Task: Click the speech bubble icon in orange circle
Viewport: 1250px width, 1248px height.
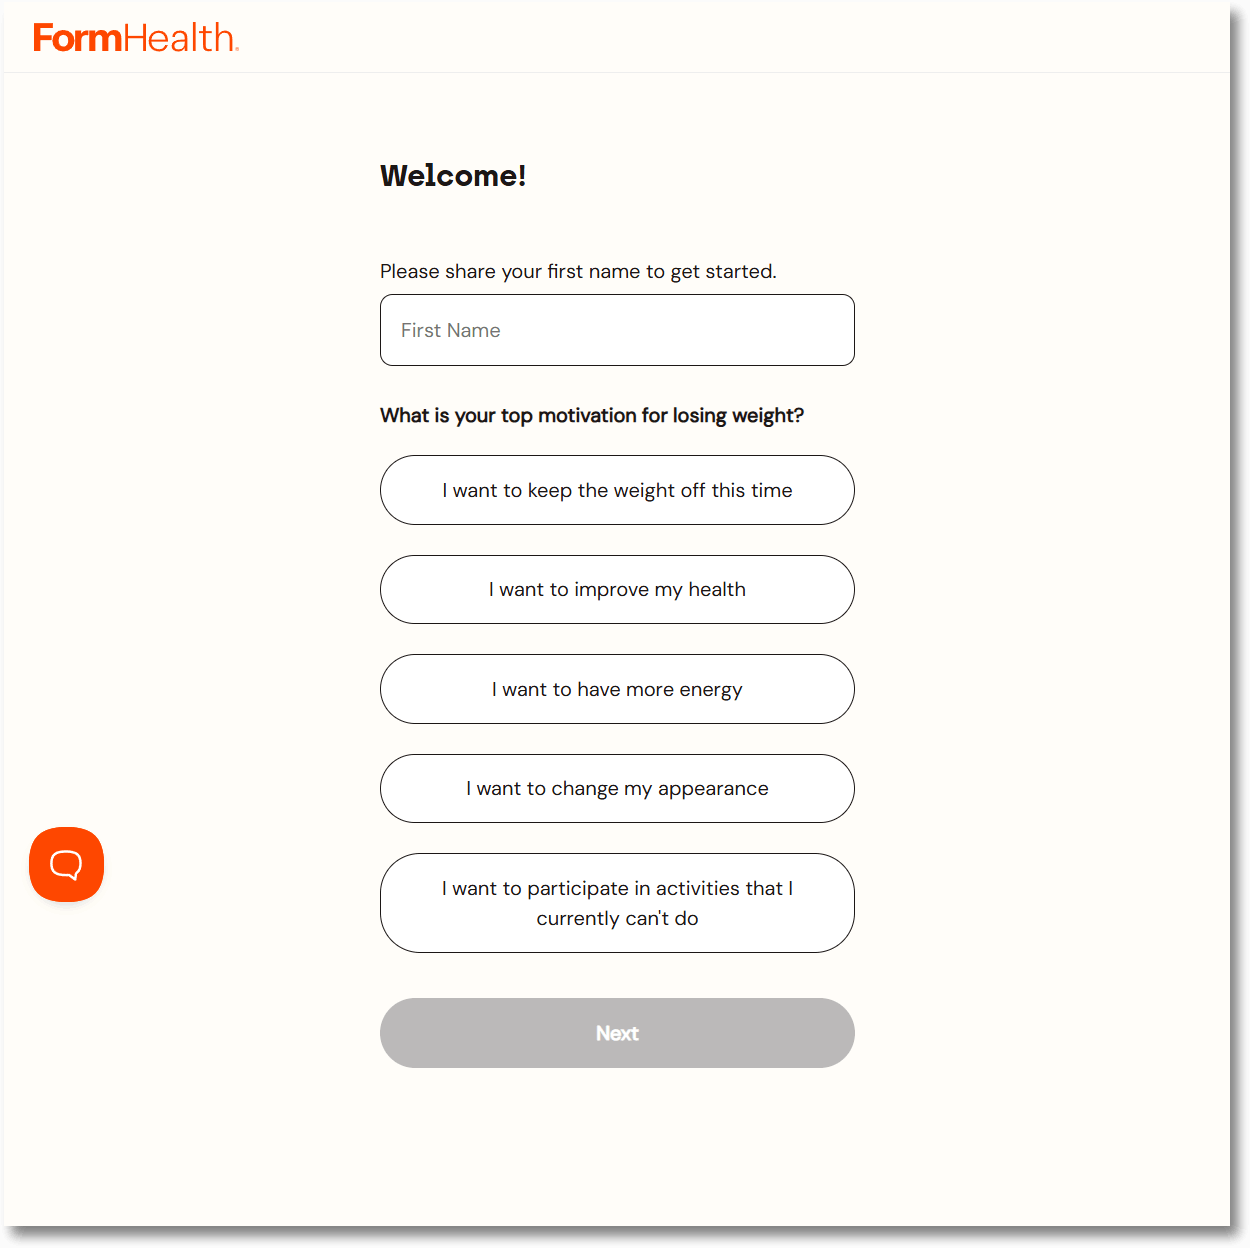Action: point(66,864)
